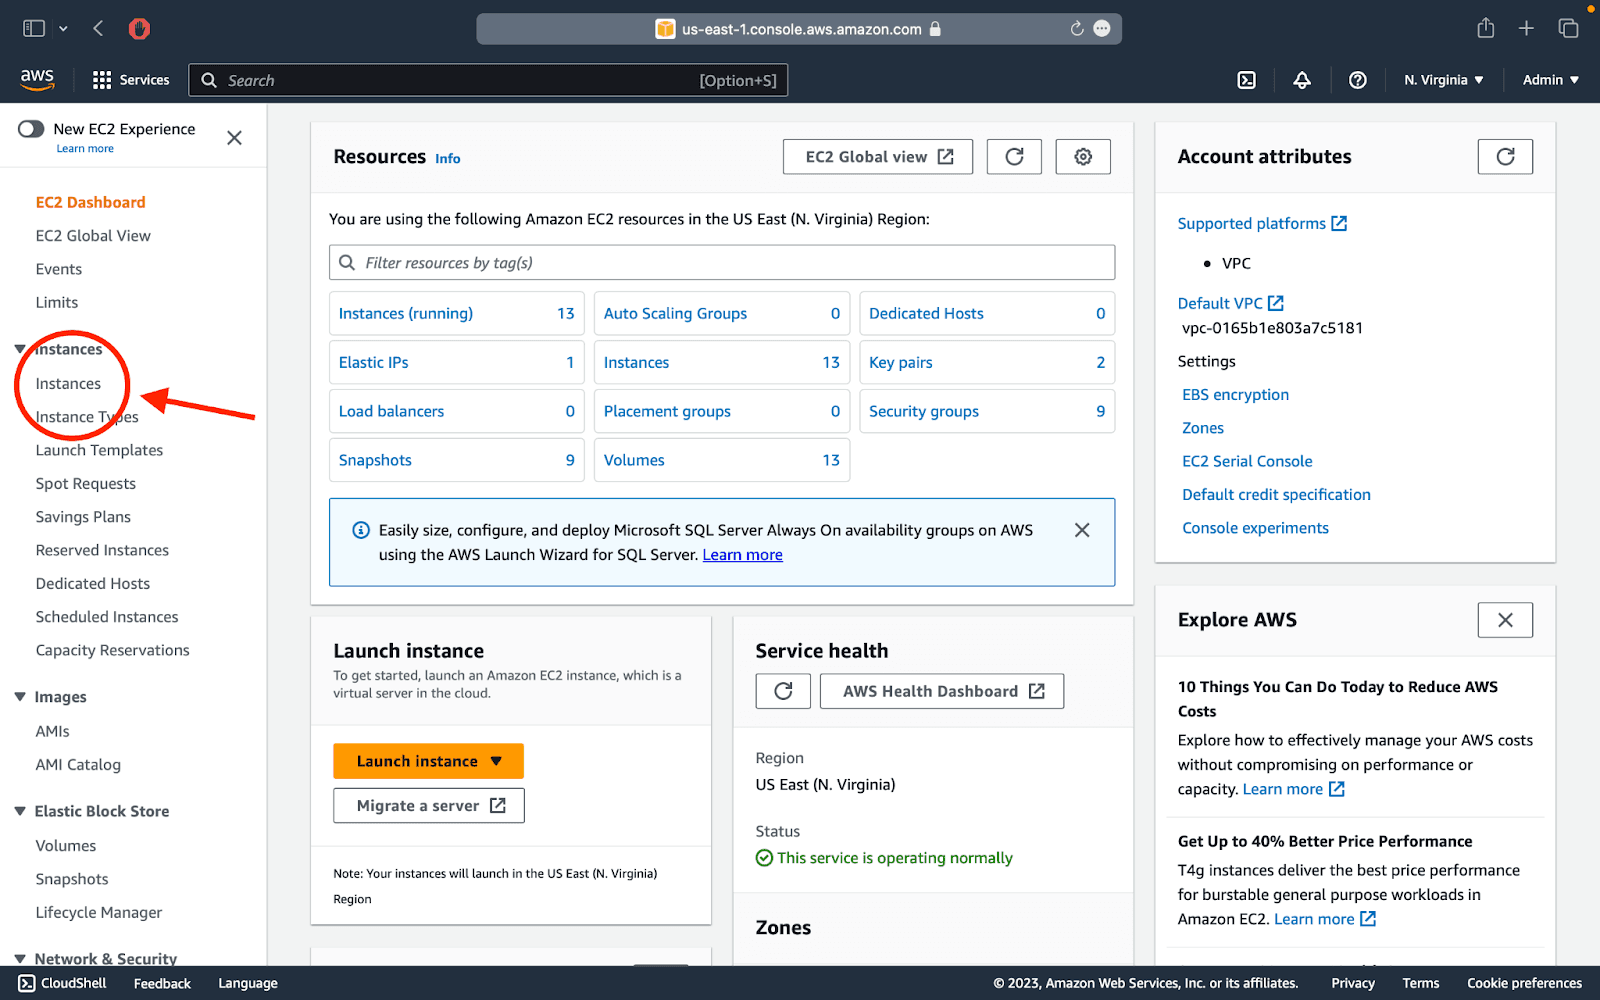Click the AWS console search field
Image resolution: width=1600 pixels, height=1000 pixels.
[x=488, y=80]
